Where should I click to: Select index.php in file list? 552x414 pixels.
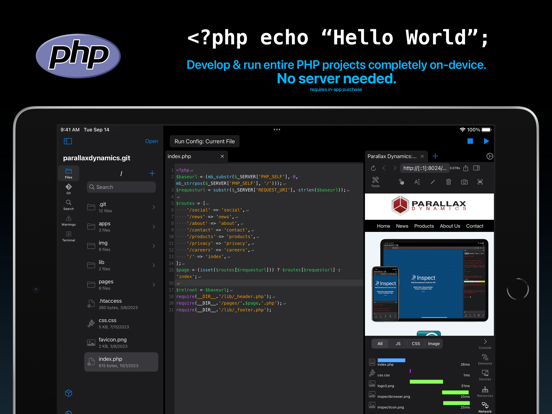coord(121,362)
